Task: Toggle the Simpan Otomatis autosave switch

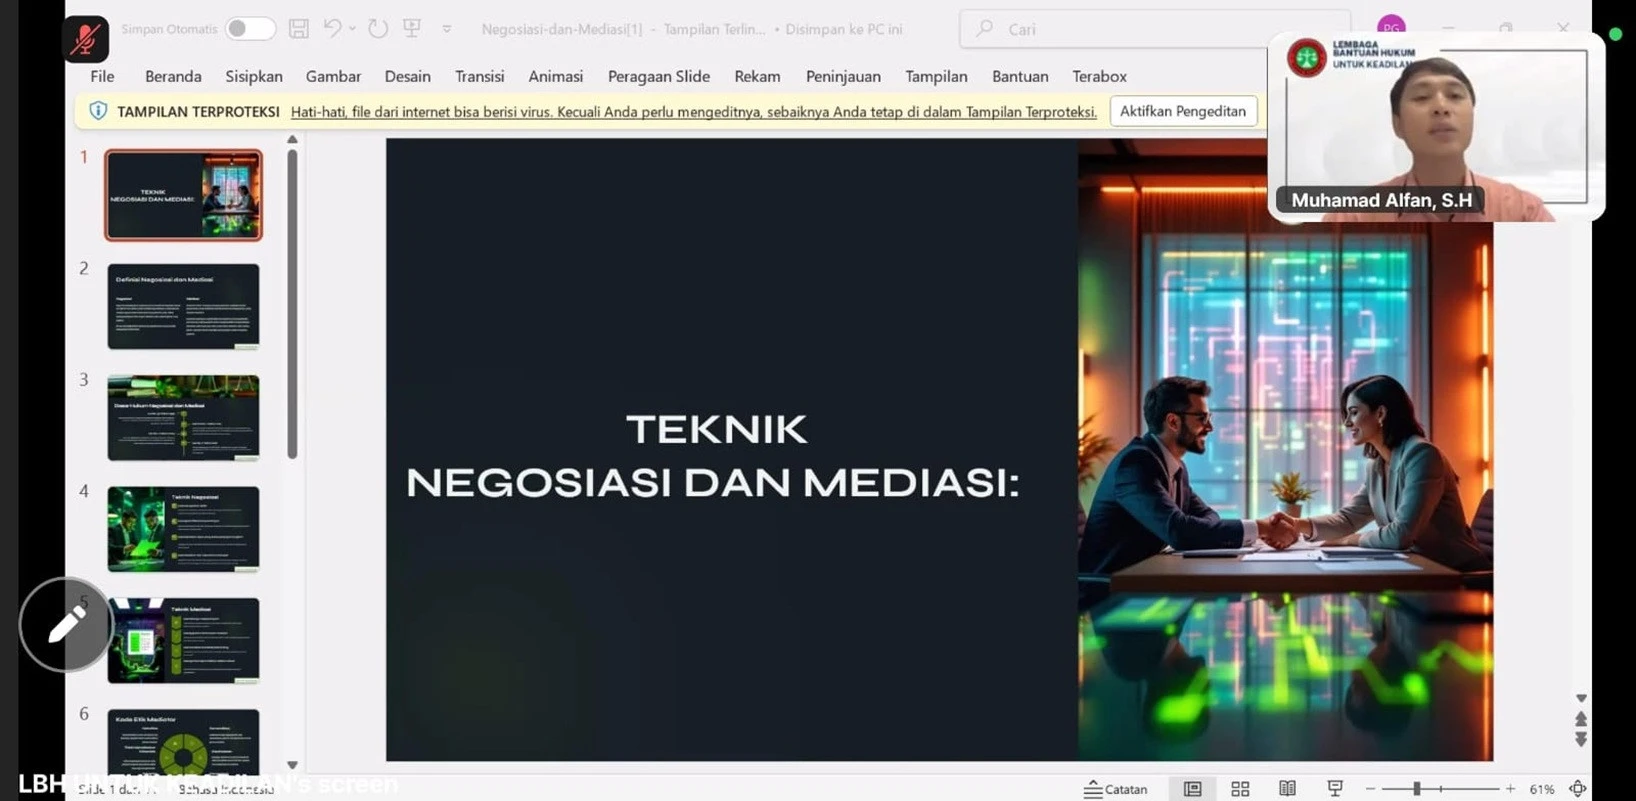Action: (249, 29)
